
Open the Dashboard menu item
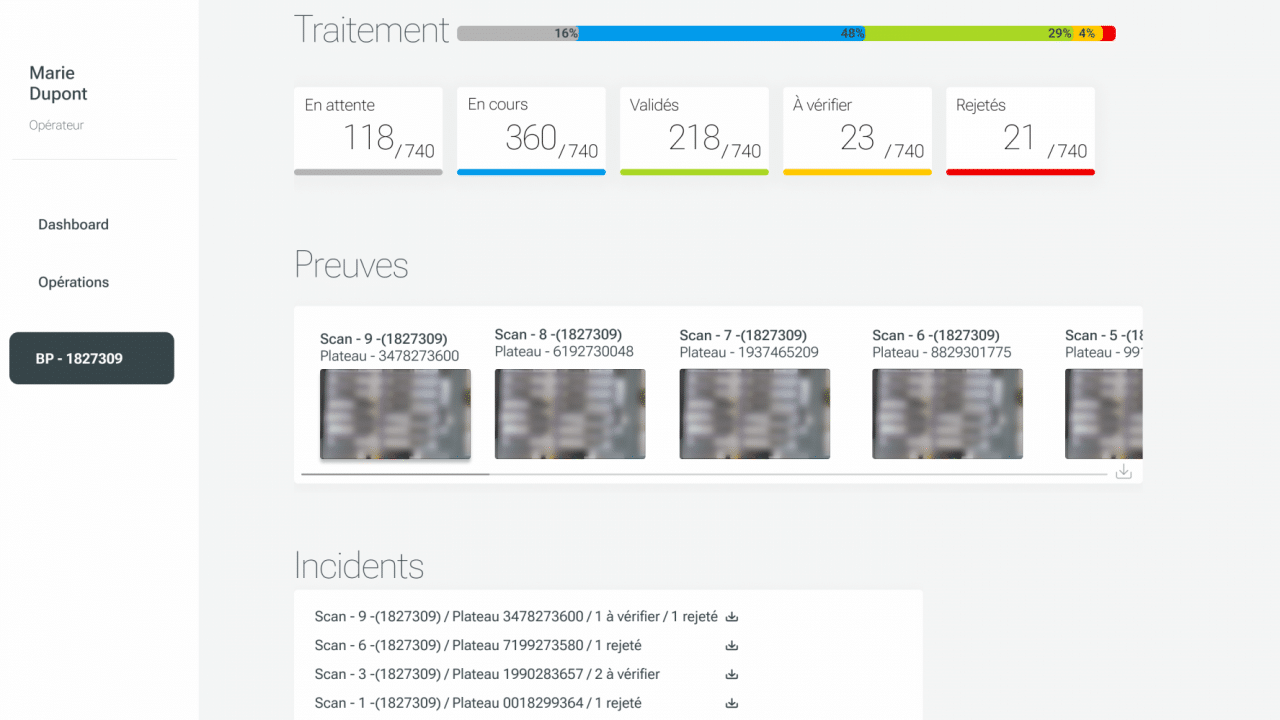[73, 225]
